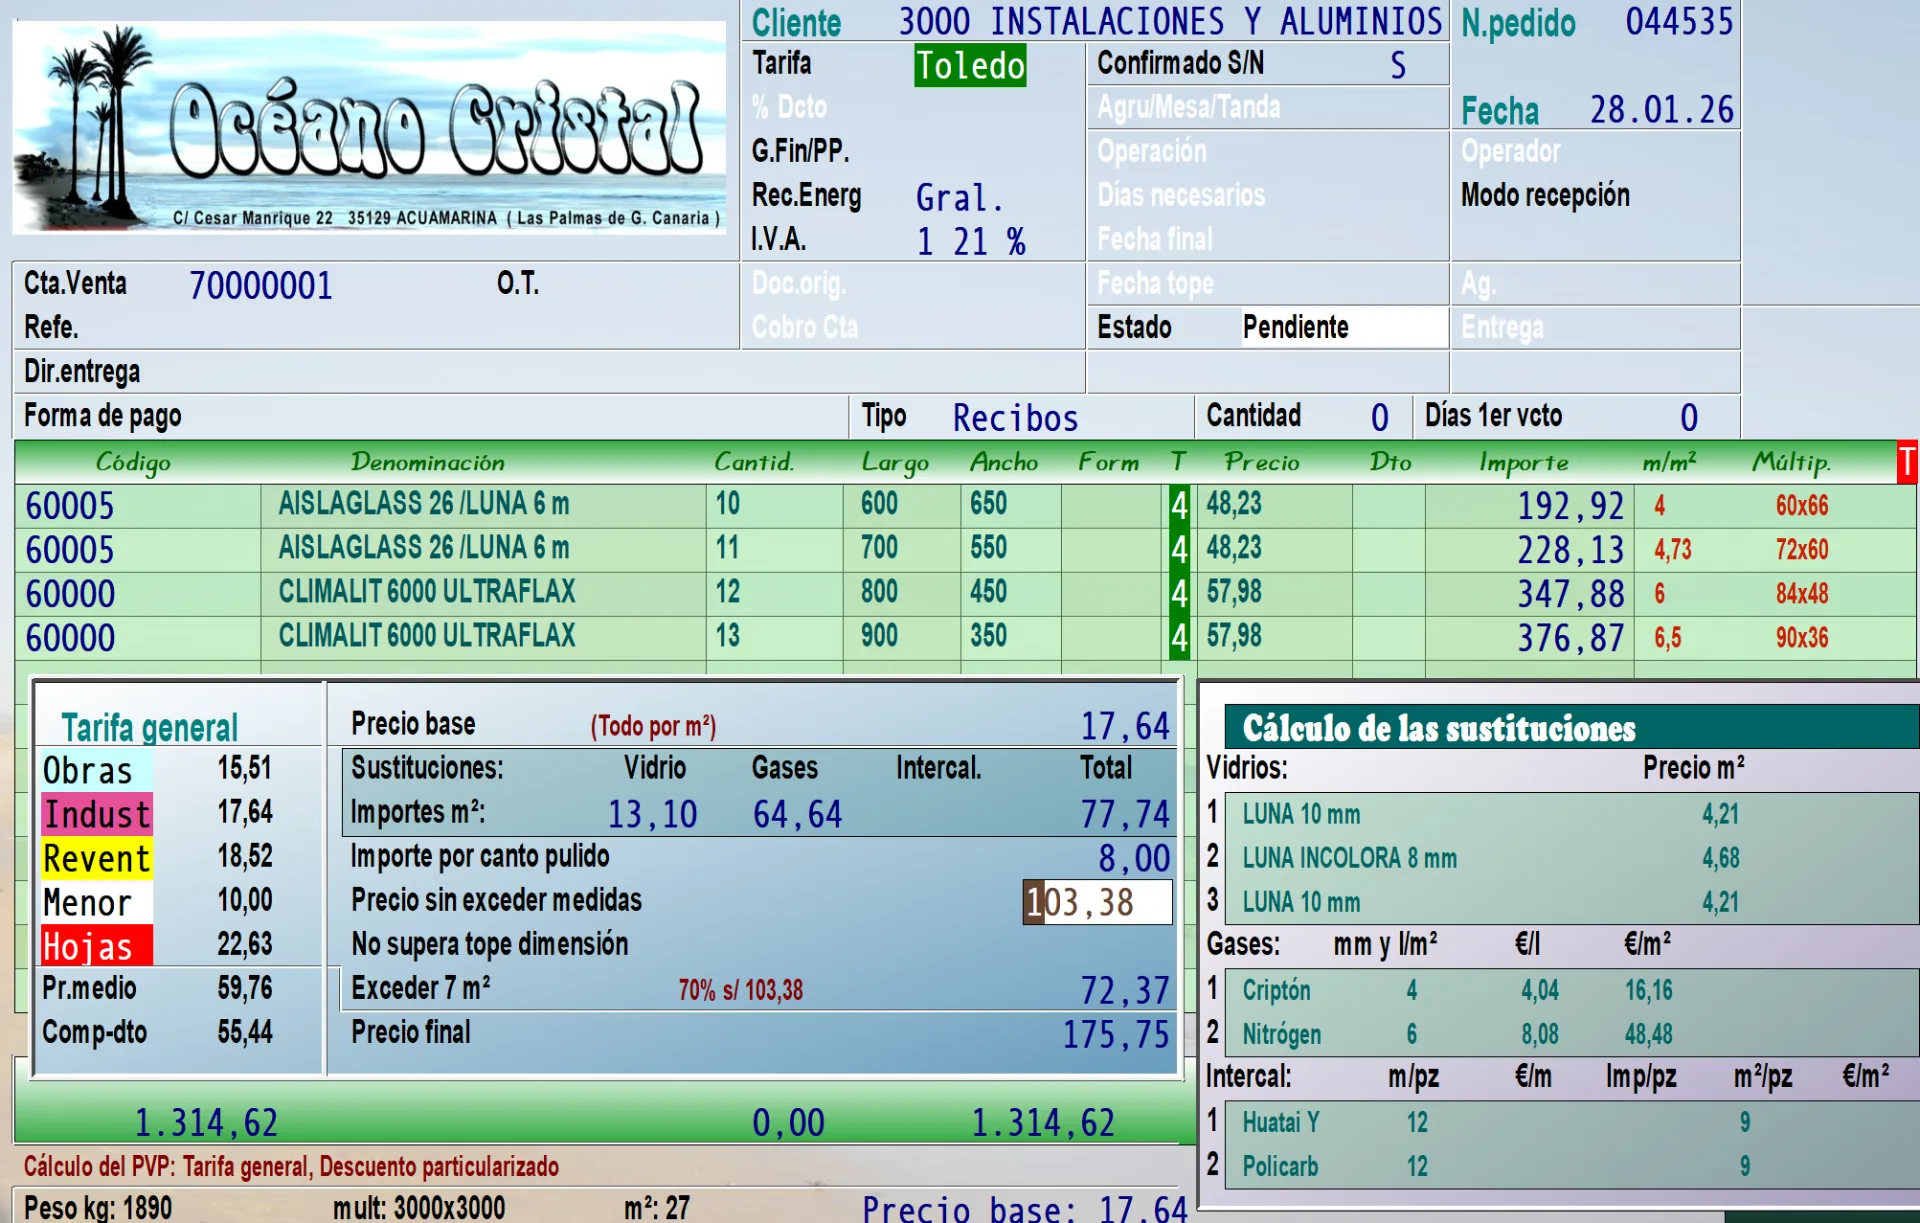Click importe value 192,92
This screenshot has width=1920, height=1223.
(1570, 506)
